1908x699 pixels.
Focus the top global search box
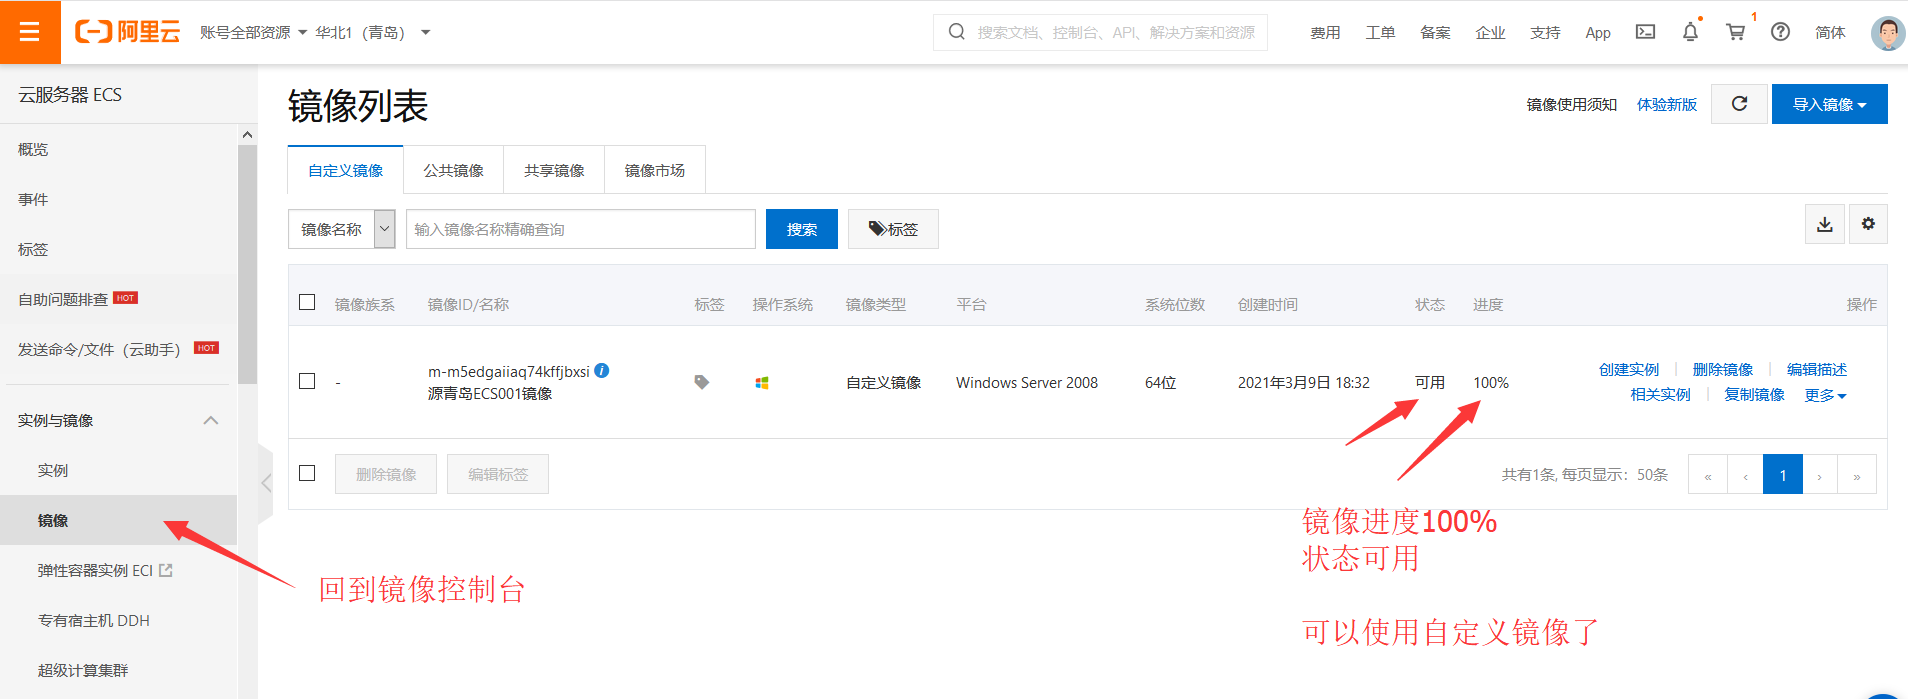(x=1100, y=32)
